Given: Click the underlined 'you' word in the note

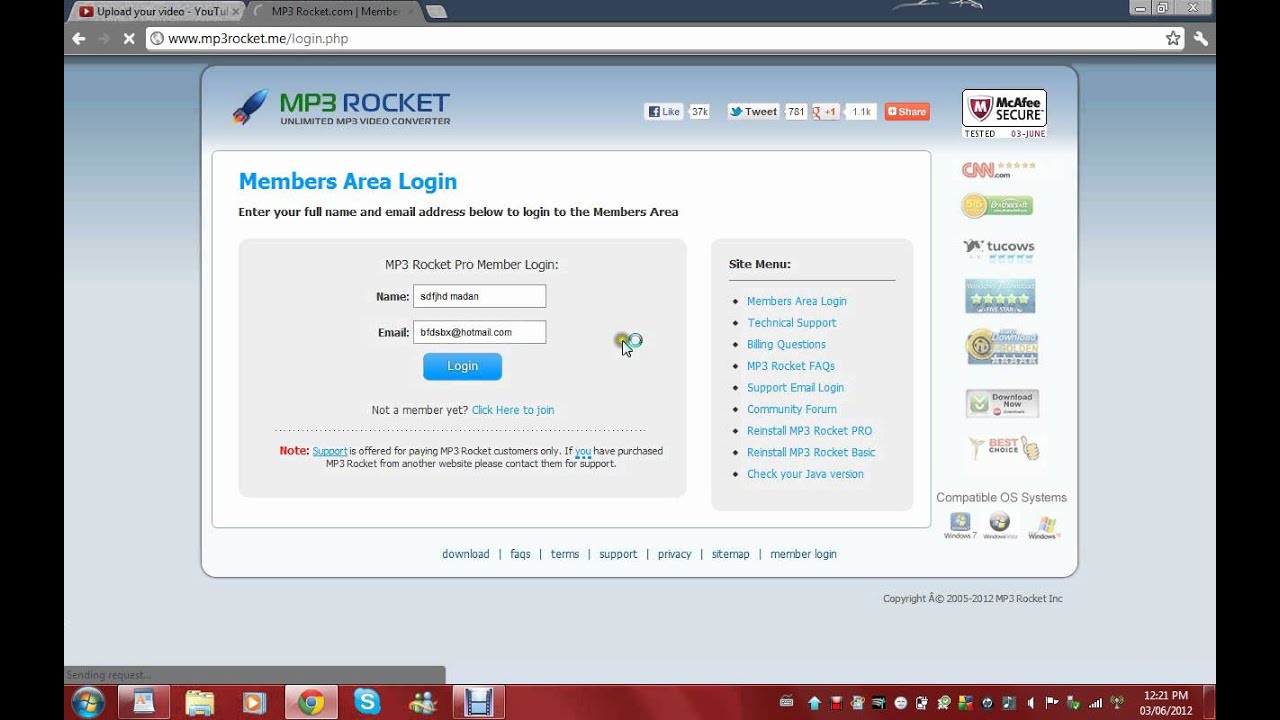Looking at the screenshot, I should [583, 451].
